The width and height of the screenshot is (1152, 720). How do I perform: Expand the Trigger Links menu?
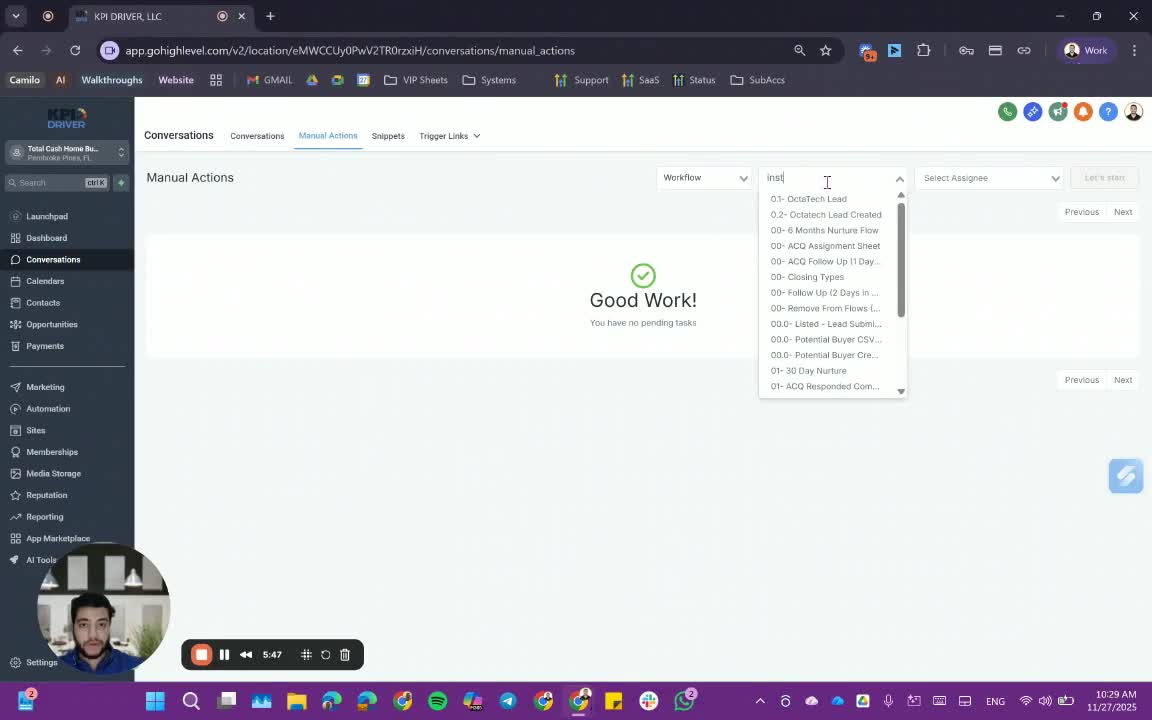coord(450,136)
